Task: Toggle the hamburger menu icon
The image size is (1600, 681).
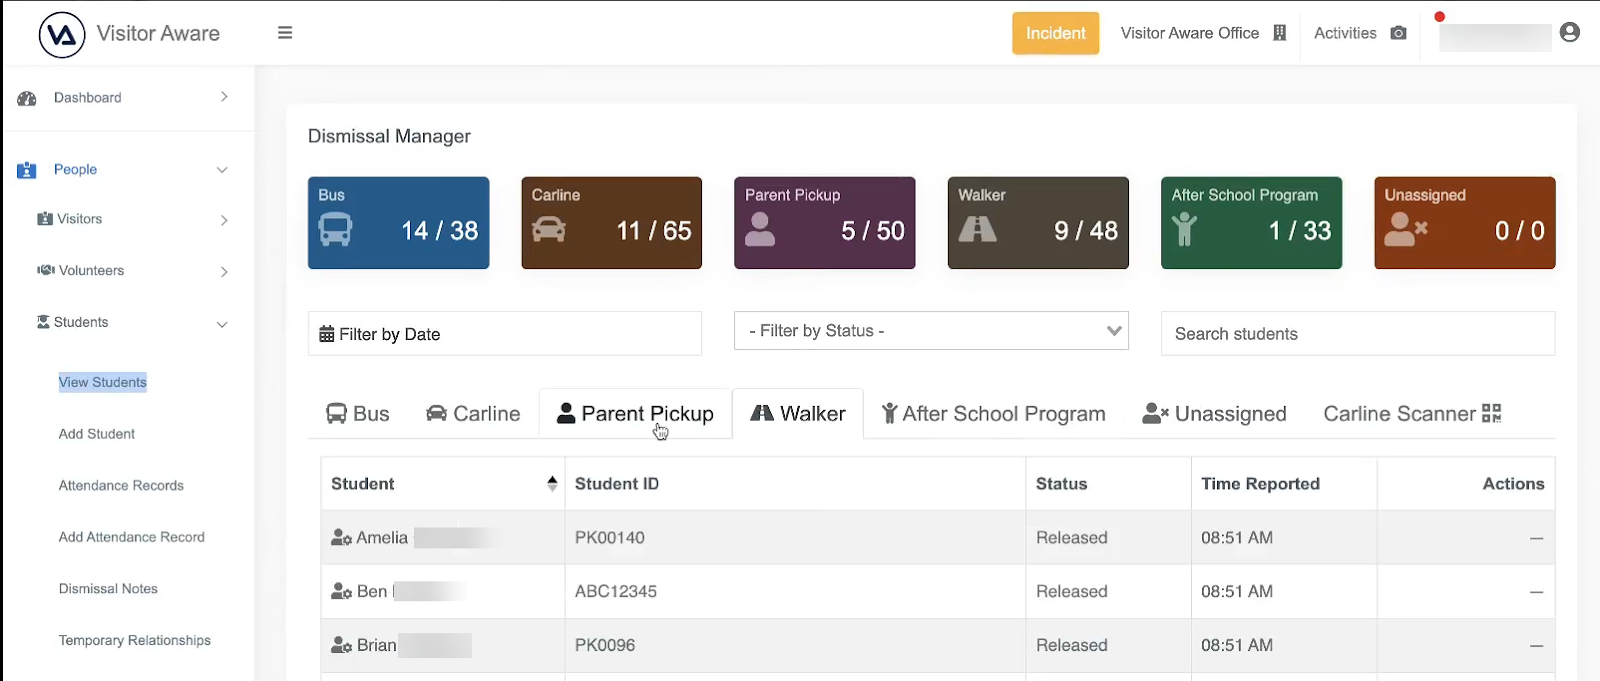Action: [x=285, y=33]
